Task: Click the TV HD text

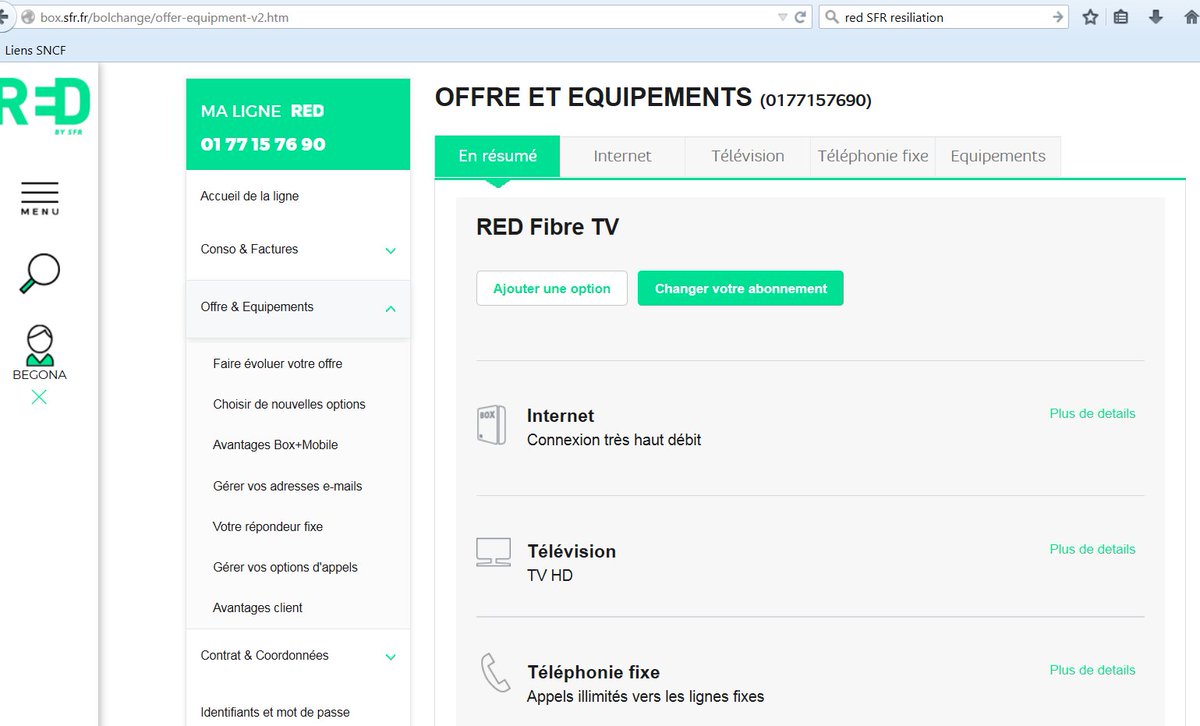Action: click(550, 576)
